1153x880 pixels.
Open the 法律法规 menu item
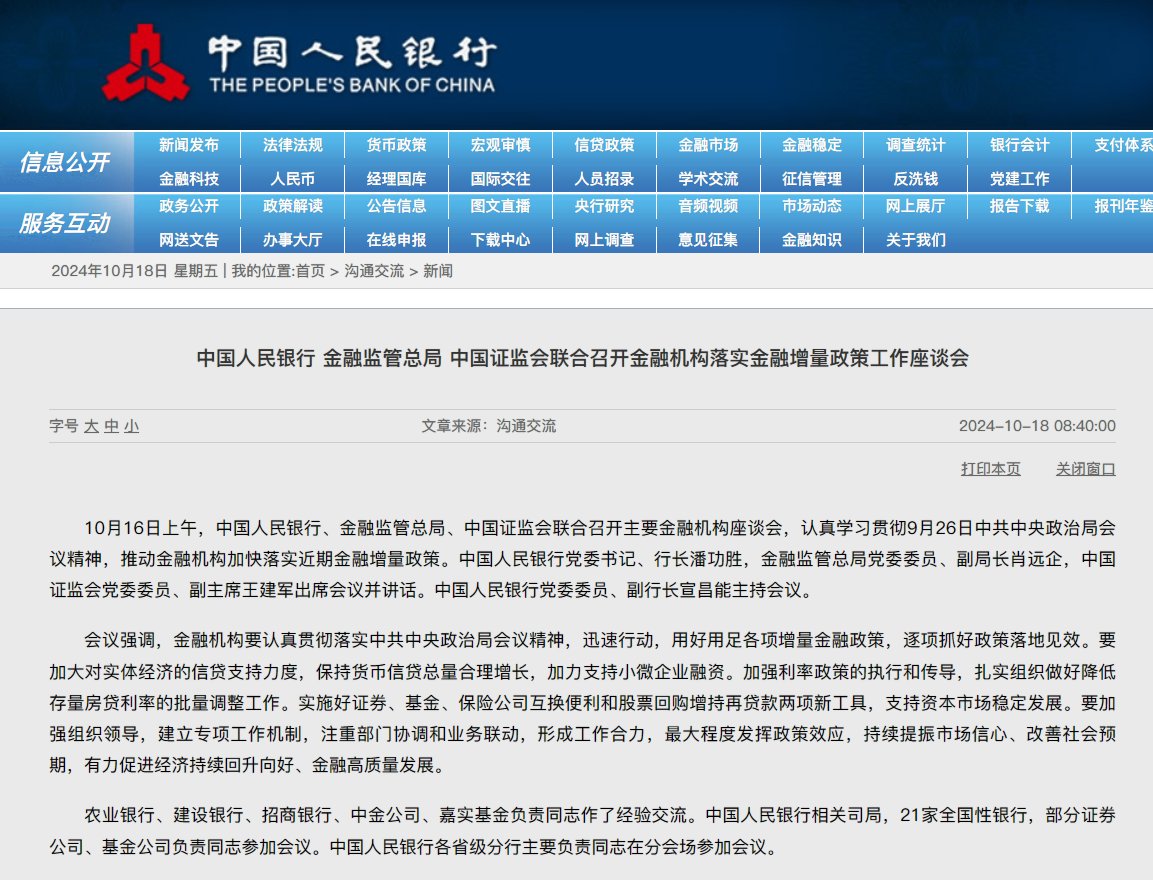point(293,145)
